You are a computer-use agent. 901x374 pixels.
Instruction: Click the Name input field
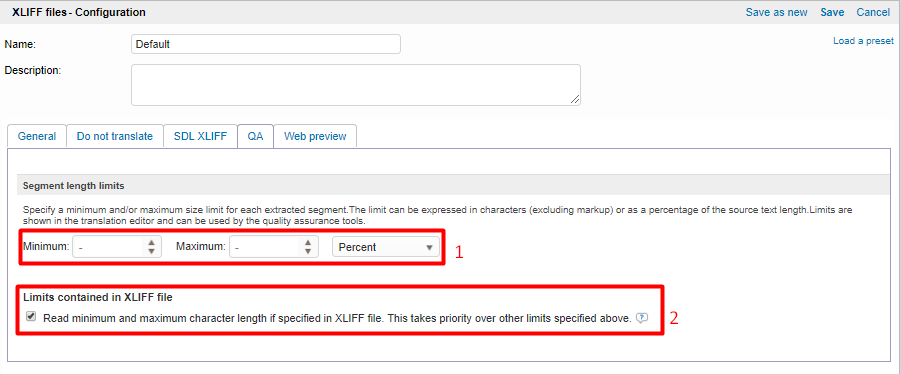click(x=266, y=44)
